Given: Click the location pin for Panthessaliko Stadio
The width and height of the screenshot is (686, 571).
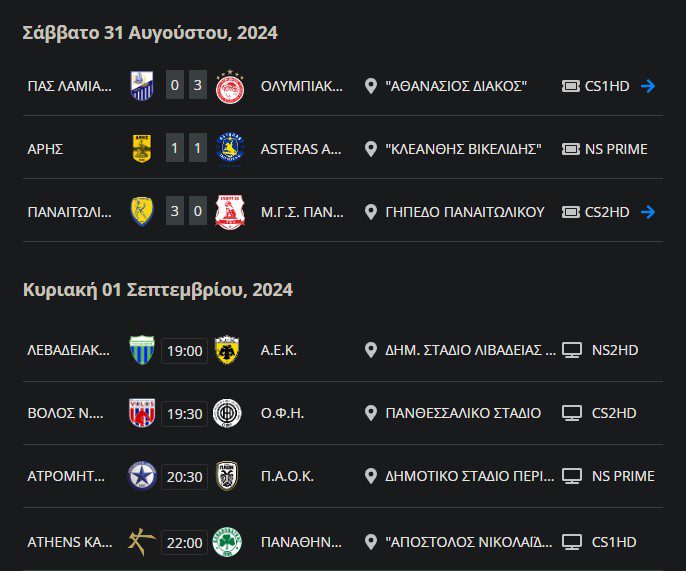Looking at the screenshot, I should pyautogui.click(x=371, y=413).
